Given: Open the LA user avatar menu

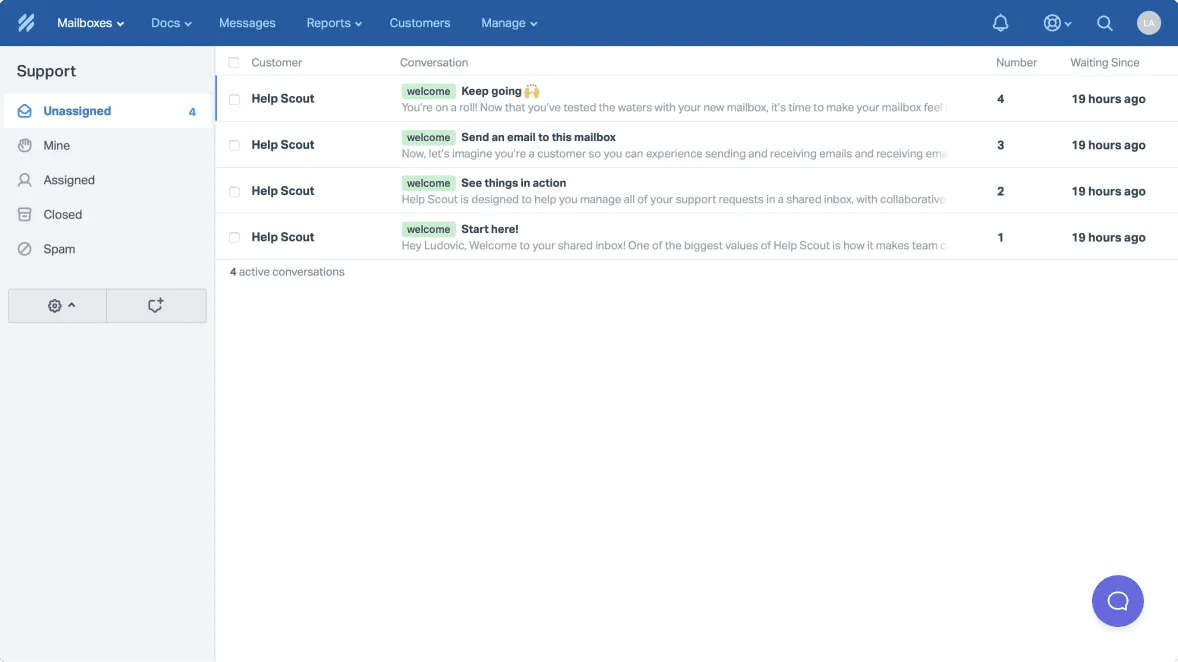Looking at the screenshot, I should [x=1149, y=23].
